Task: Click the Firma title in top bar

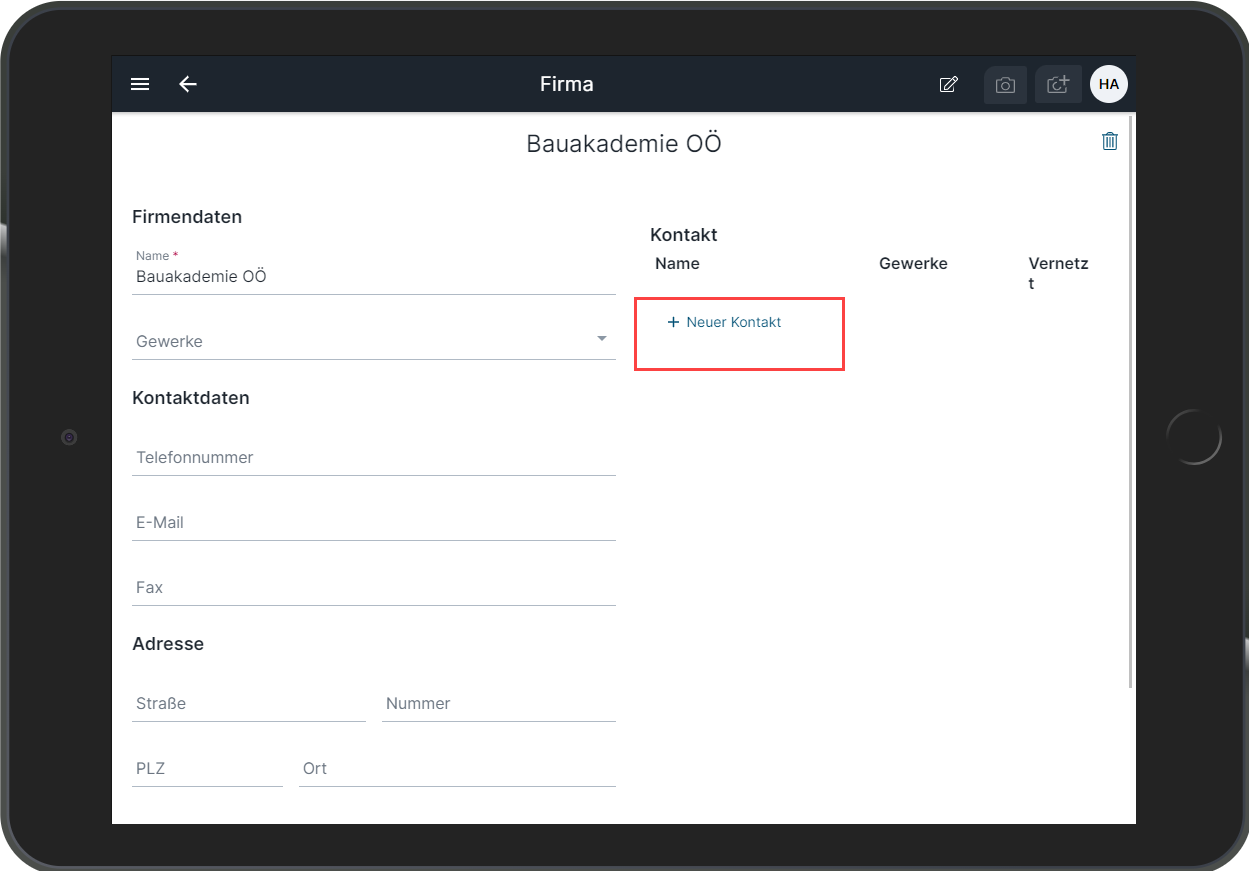Action: (567, 84)
